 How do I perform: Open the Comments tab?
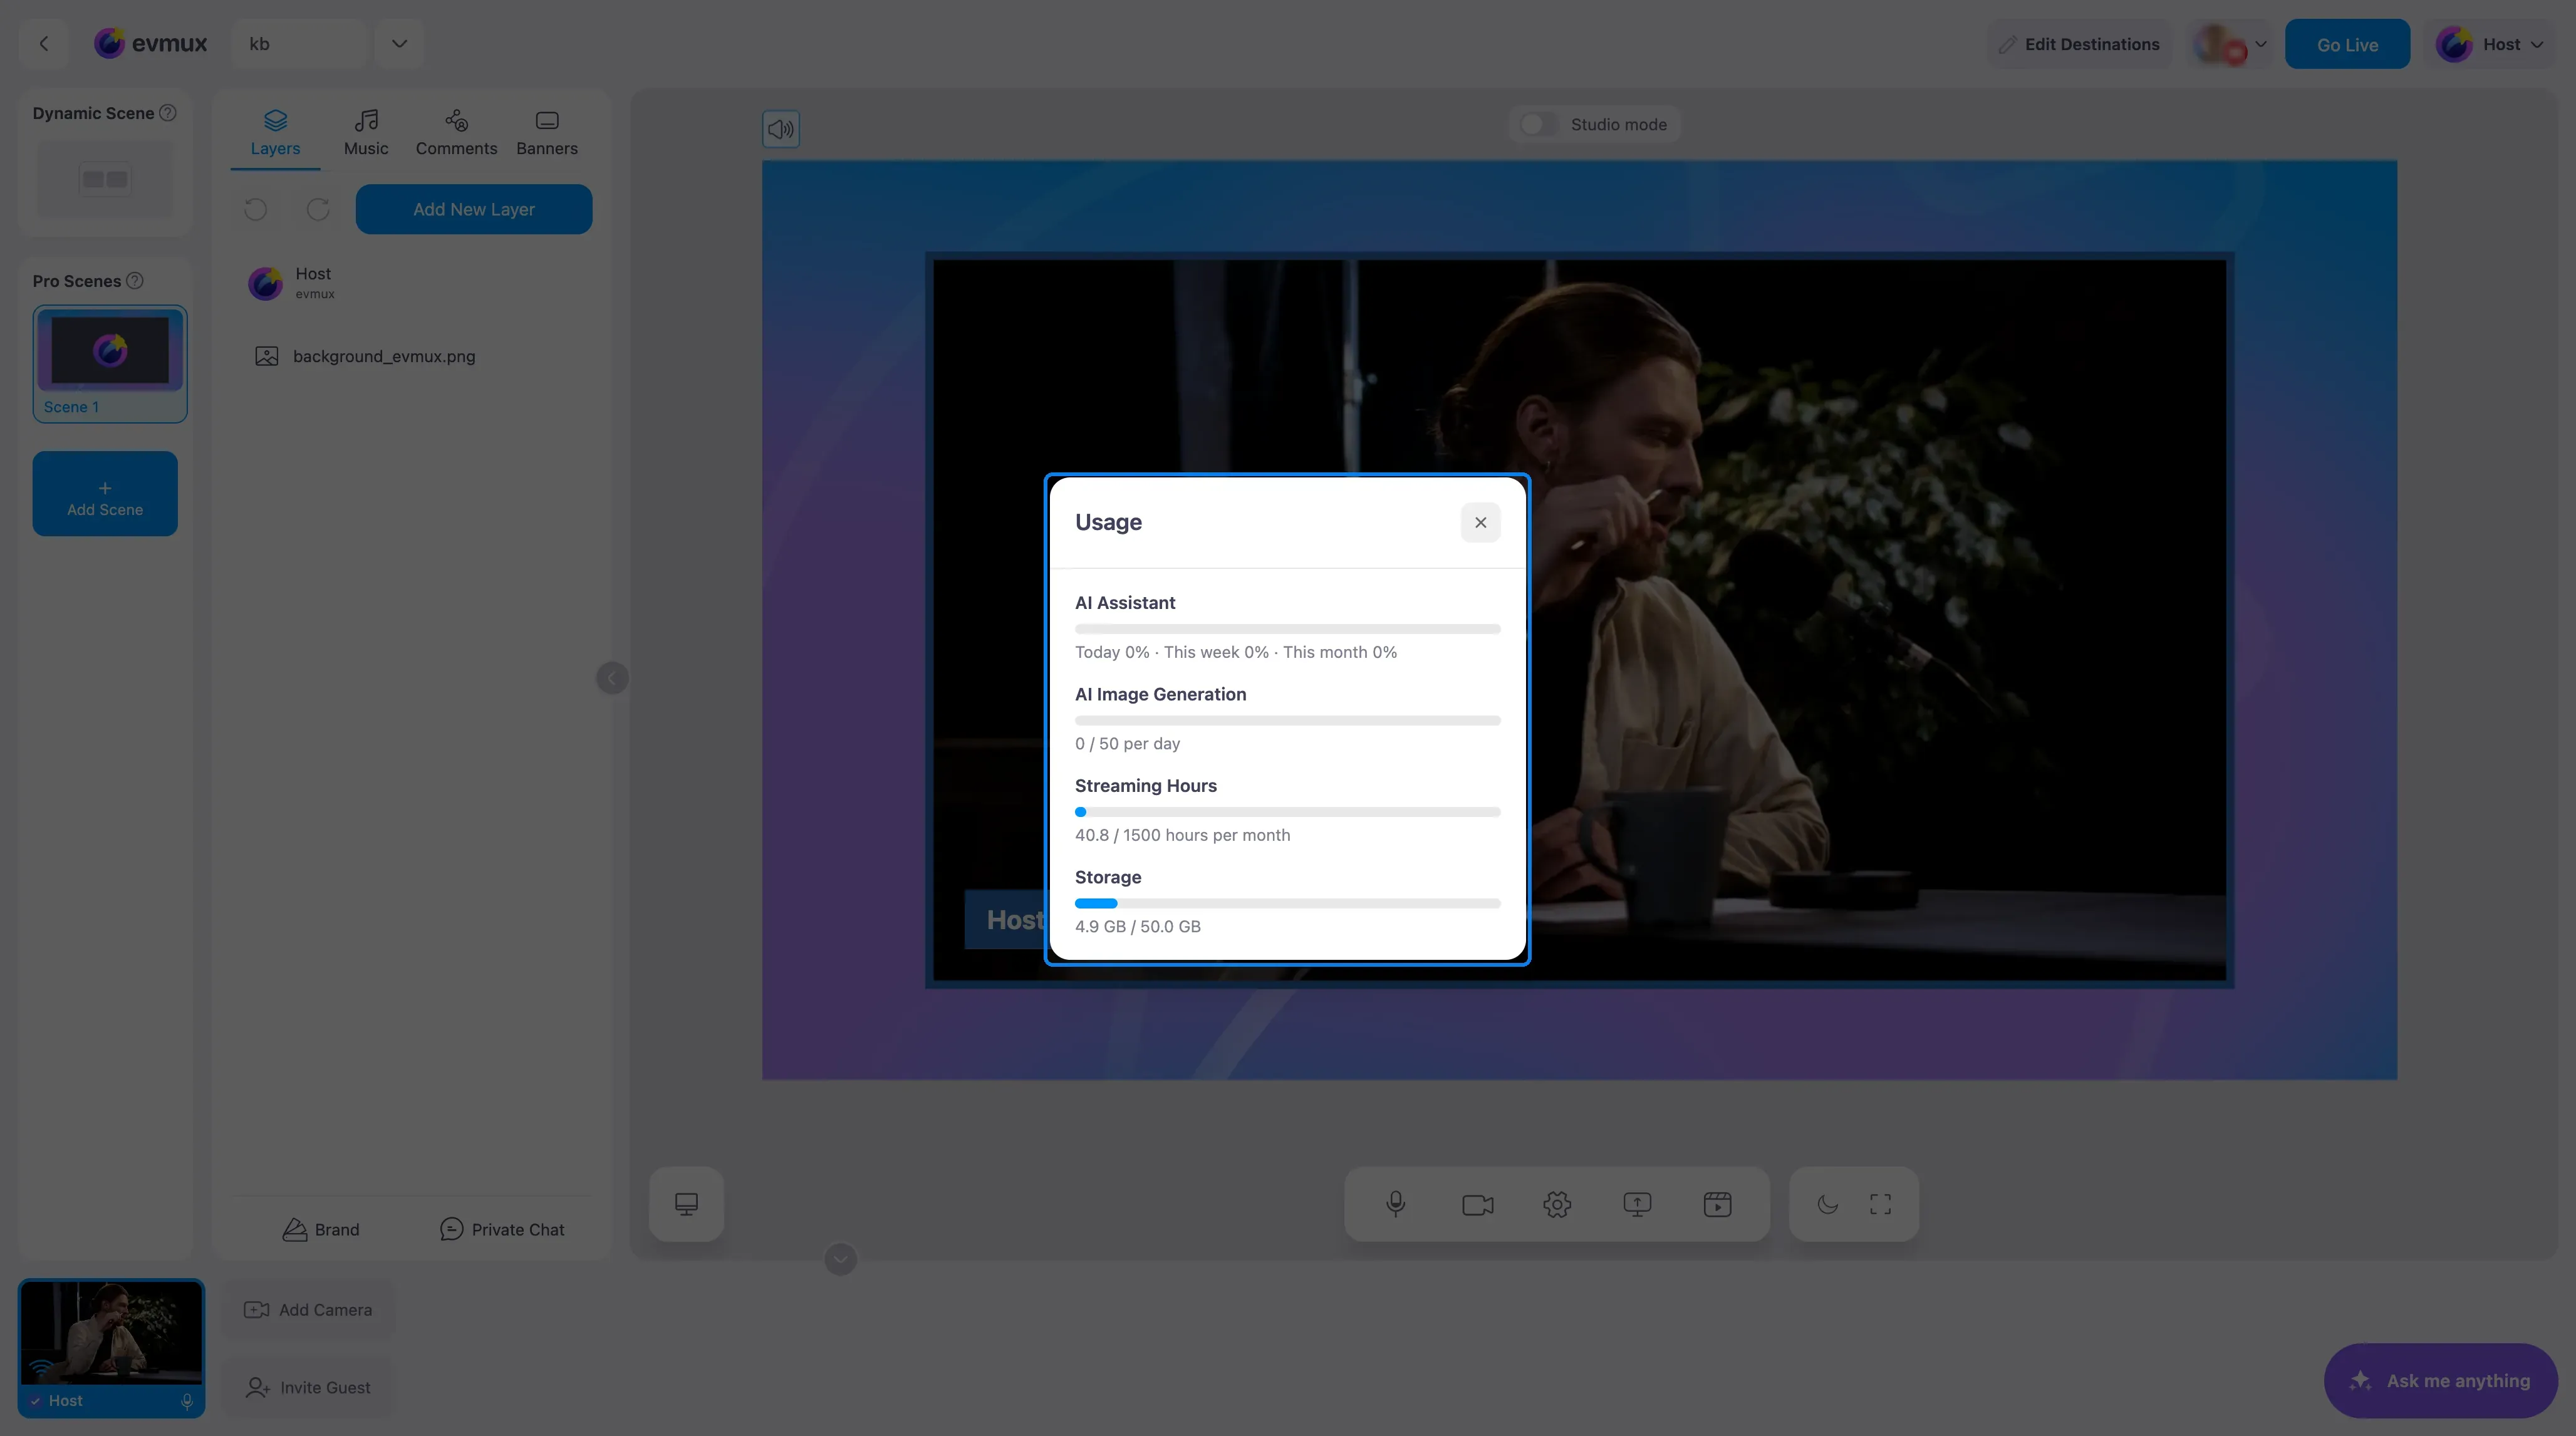pos(456,133)
